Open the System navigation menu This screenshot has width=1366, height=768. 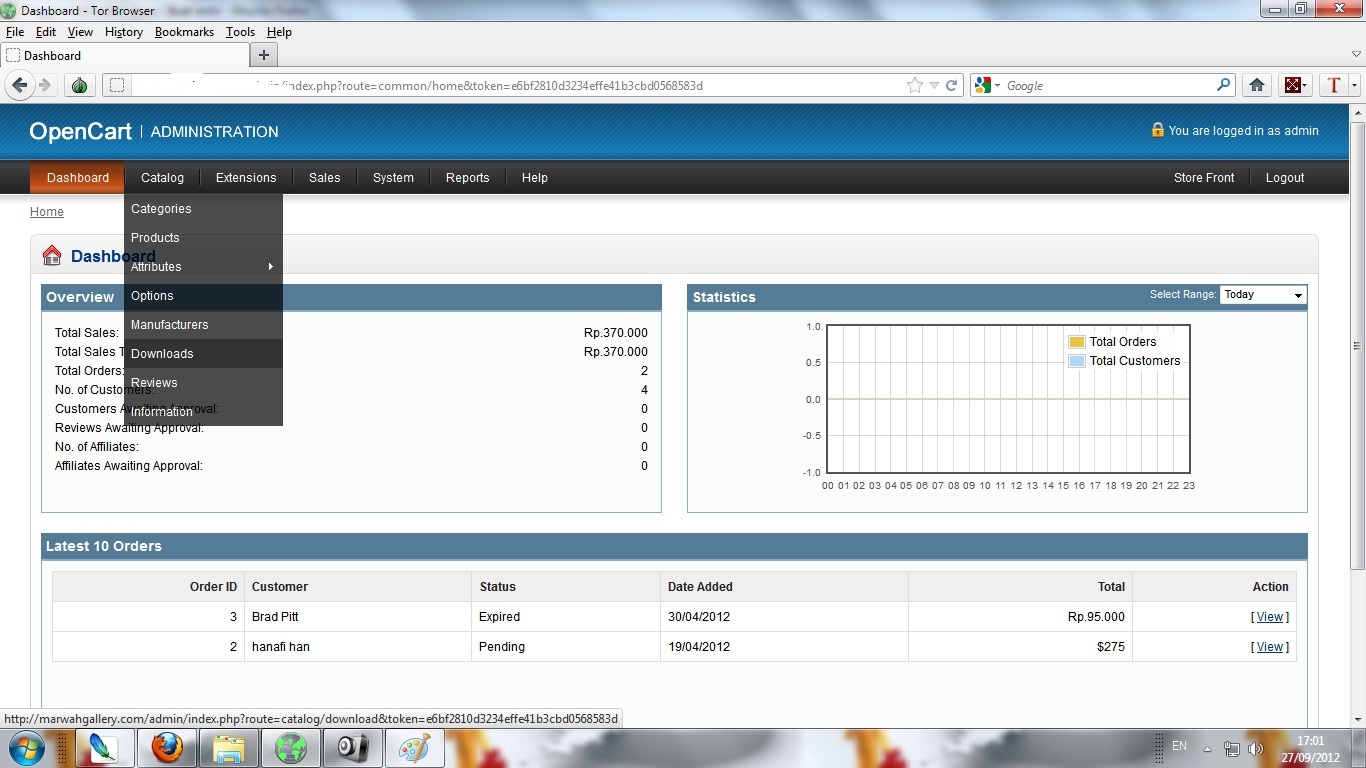click(393, 178)
